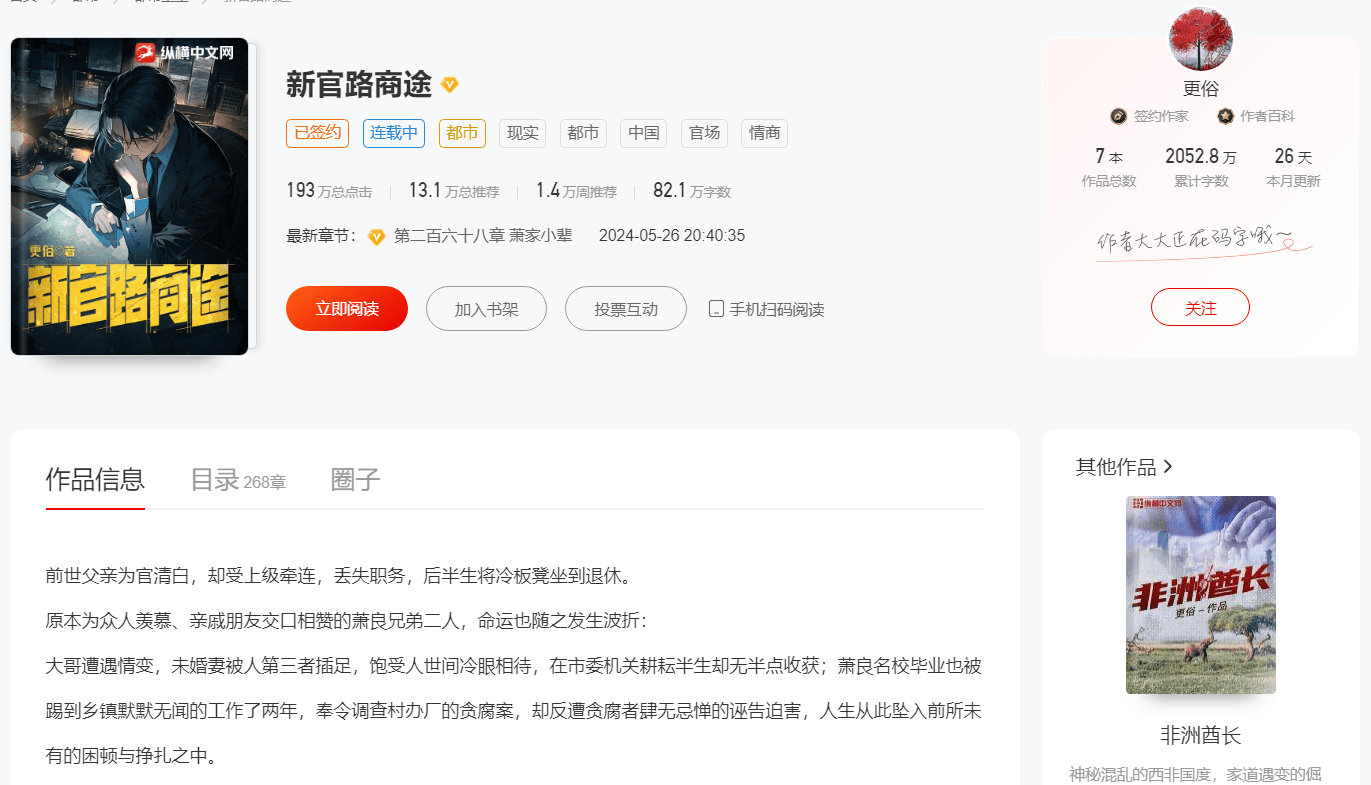Open the 签约作家 label

(1161, 116)
